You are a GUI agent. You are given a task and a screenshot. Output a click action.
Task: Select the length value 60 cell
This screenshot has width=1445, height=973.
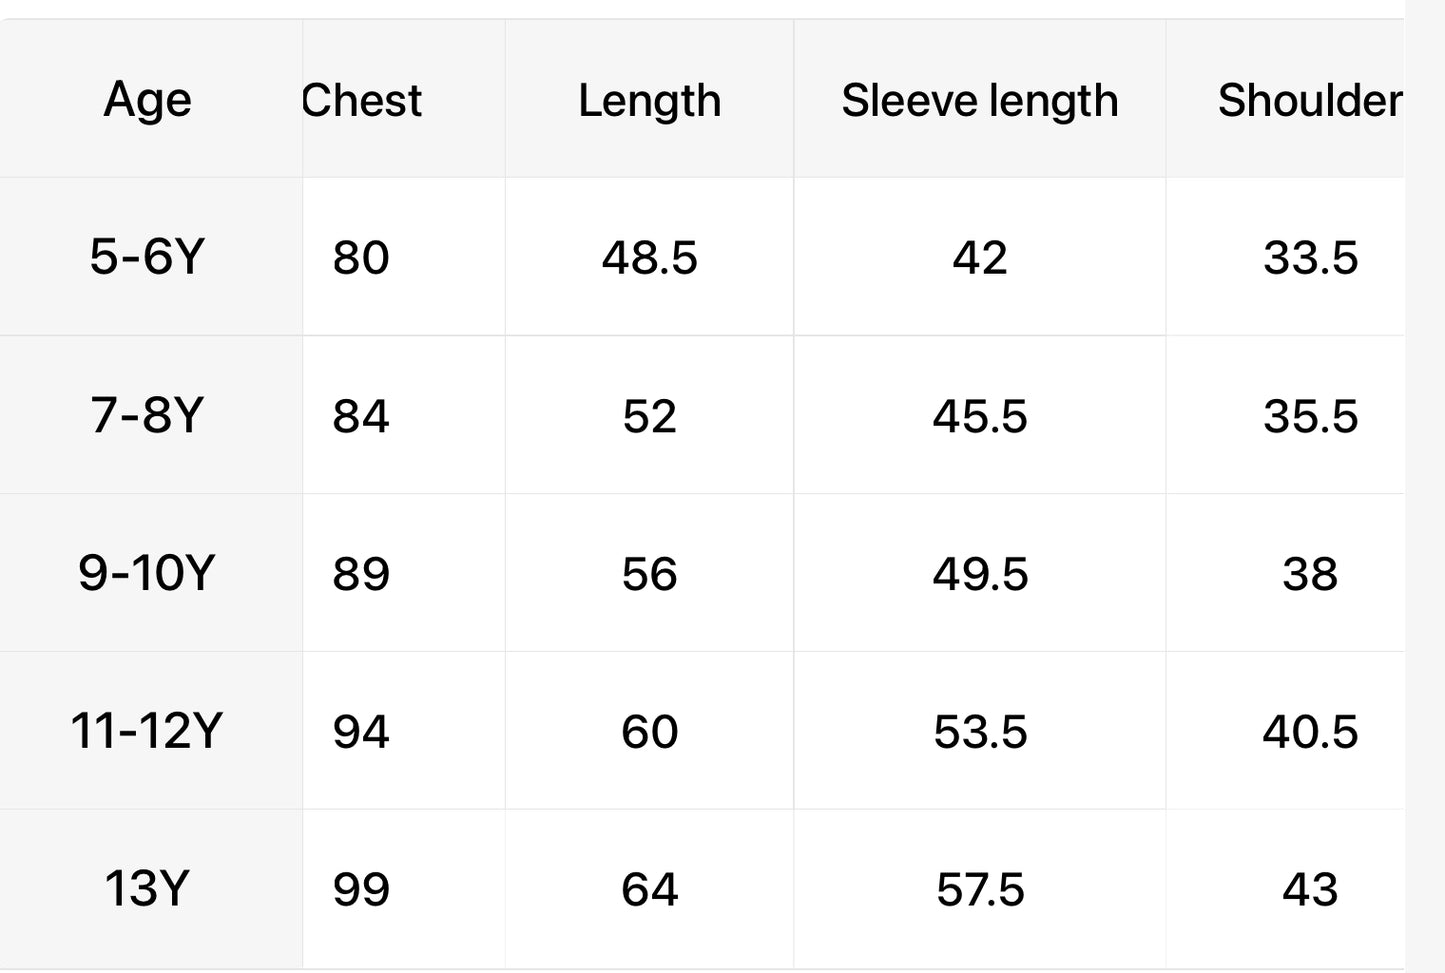click(649, 732)
